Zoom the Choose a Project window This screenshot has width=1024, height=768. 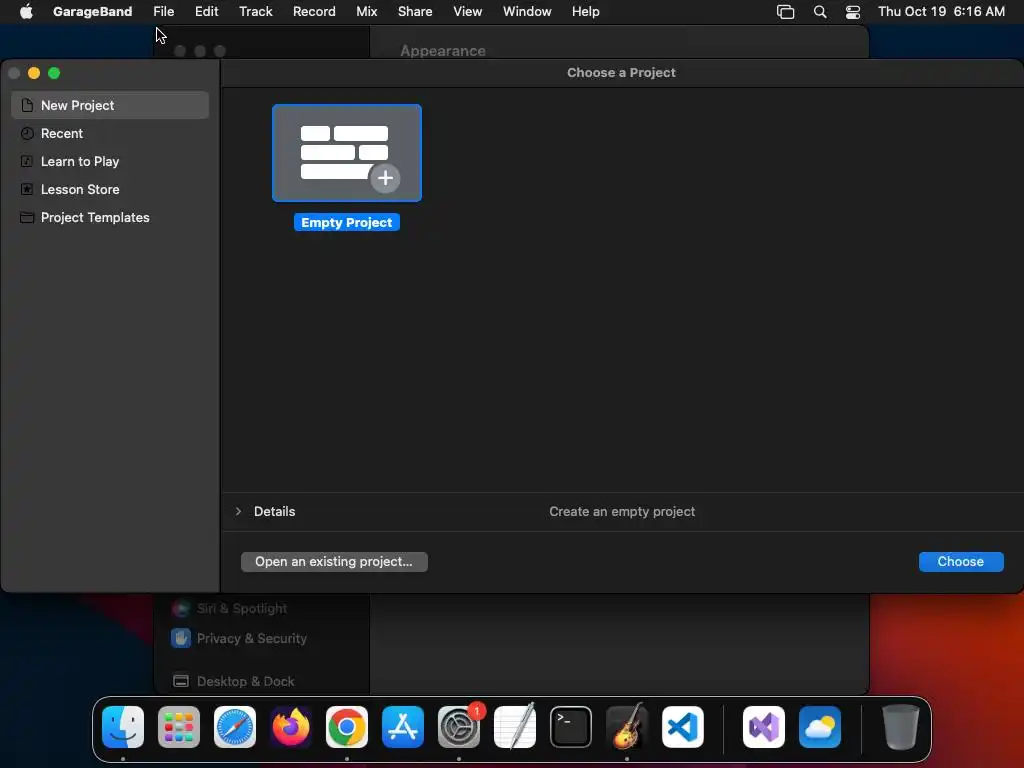pyautogui.click(x=54, y=73)
